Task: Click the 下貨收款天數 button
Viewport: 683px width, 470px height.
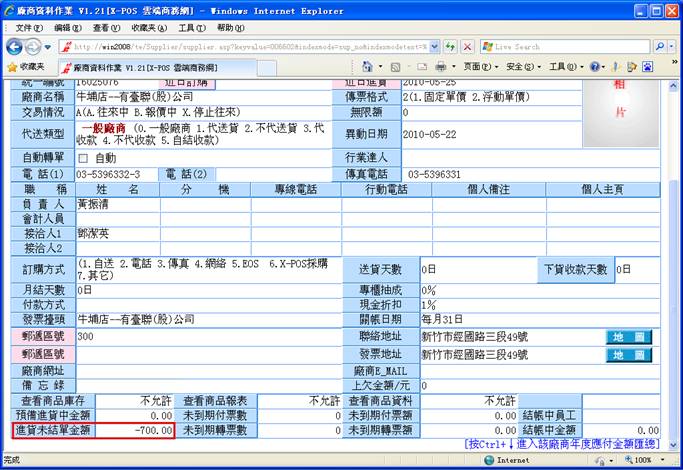Action: click(x=576, y=269)
